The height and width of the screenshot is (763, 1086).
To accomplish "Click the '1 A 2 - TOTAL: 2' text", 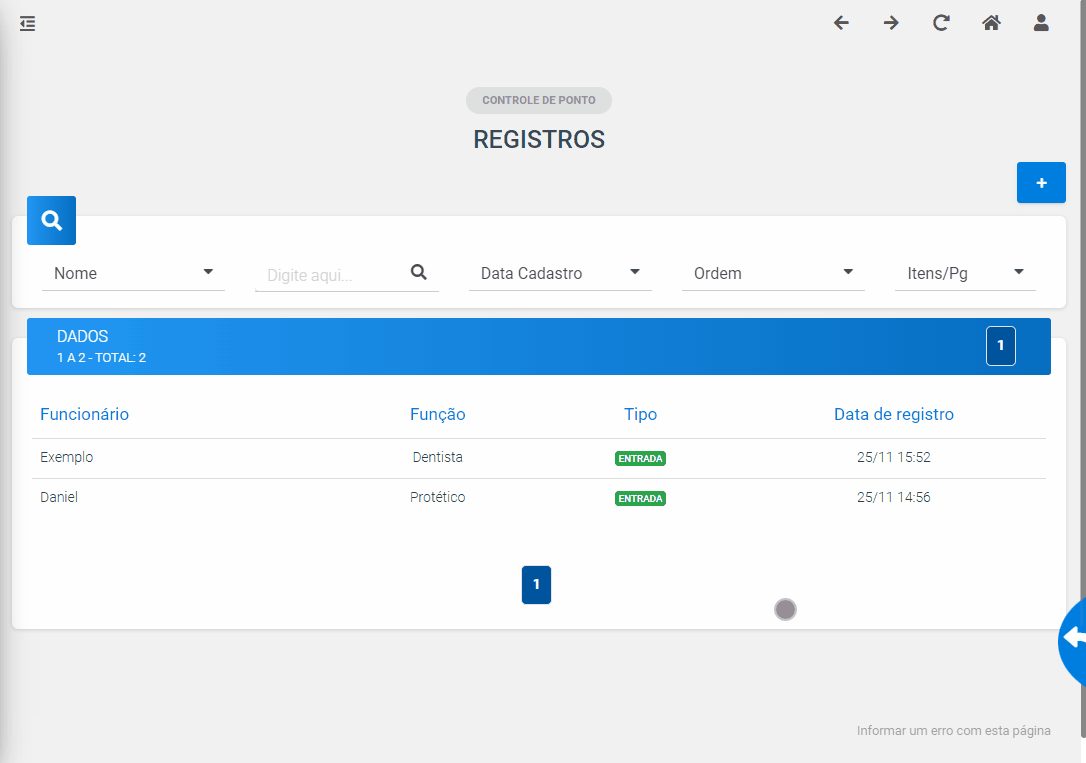I will 101,358.
